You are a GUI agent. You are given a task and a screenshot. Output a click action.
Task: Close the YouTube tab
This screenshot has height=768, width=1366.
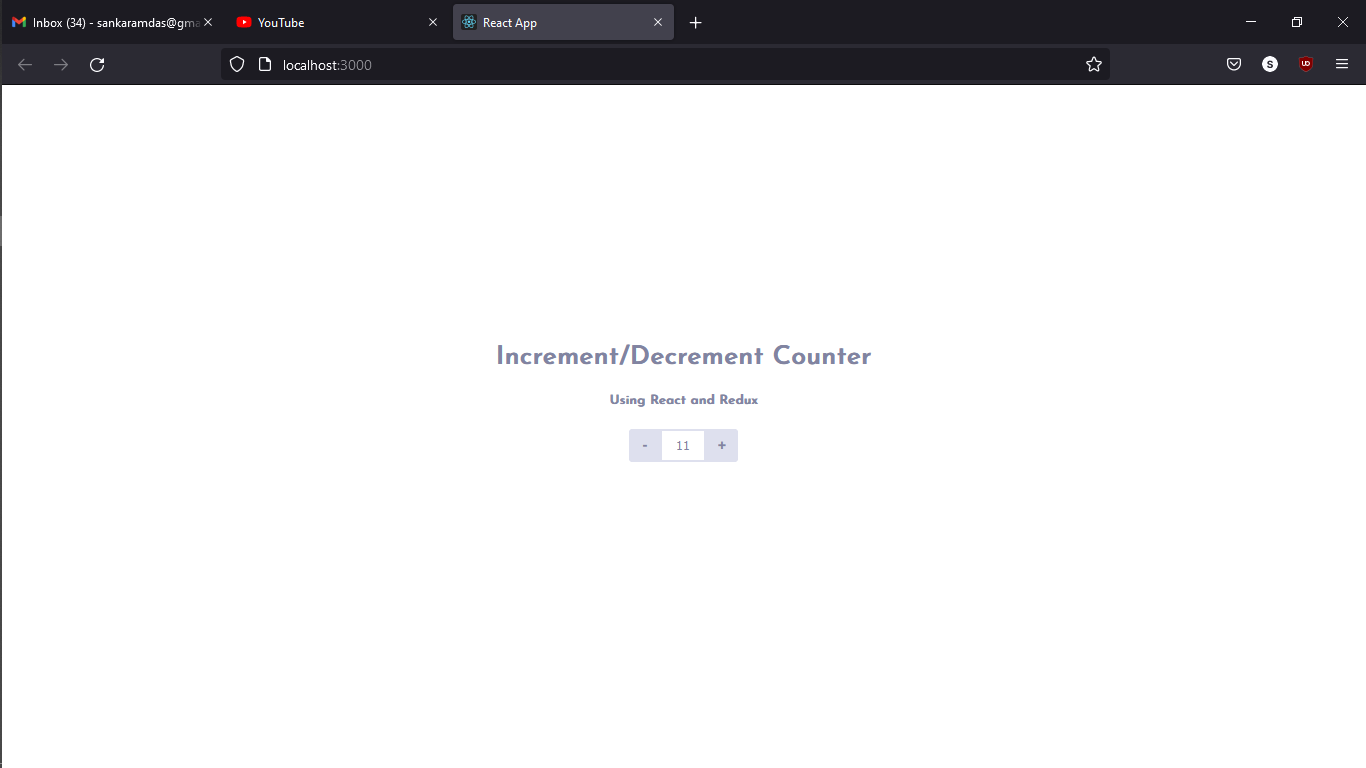433,21
